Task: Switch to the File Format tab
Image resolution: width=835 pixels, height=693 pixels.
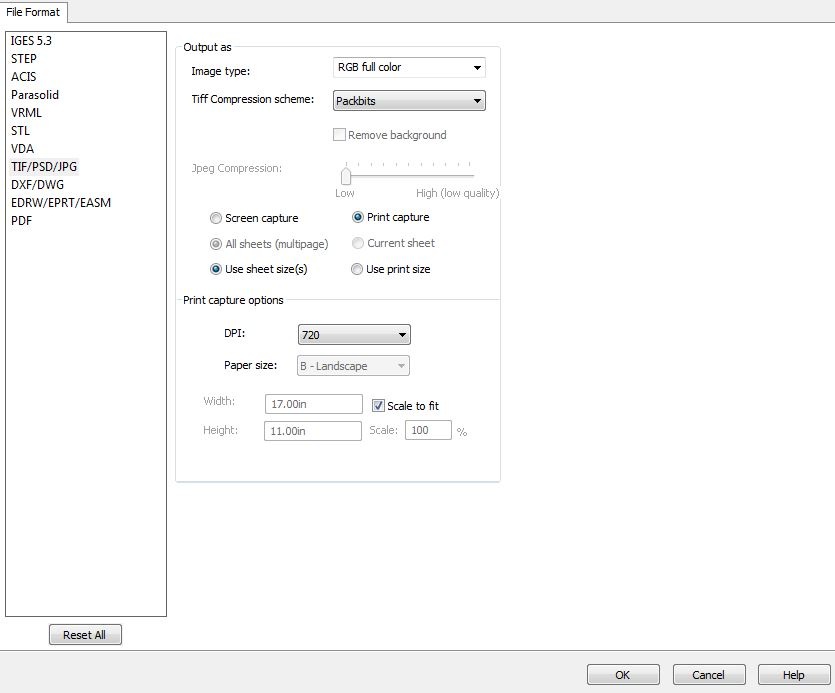Action: (x=33, y=12)
